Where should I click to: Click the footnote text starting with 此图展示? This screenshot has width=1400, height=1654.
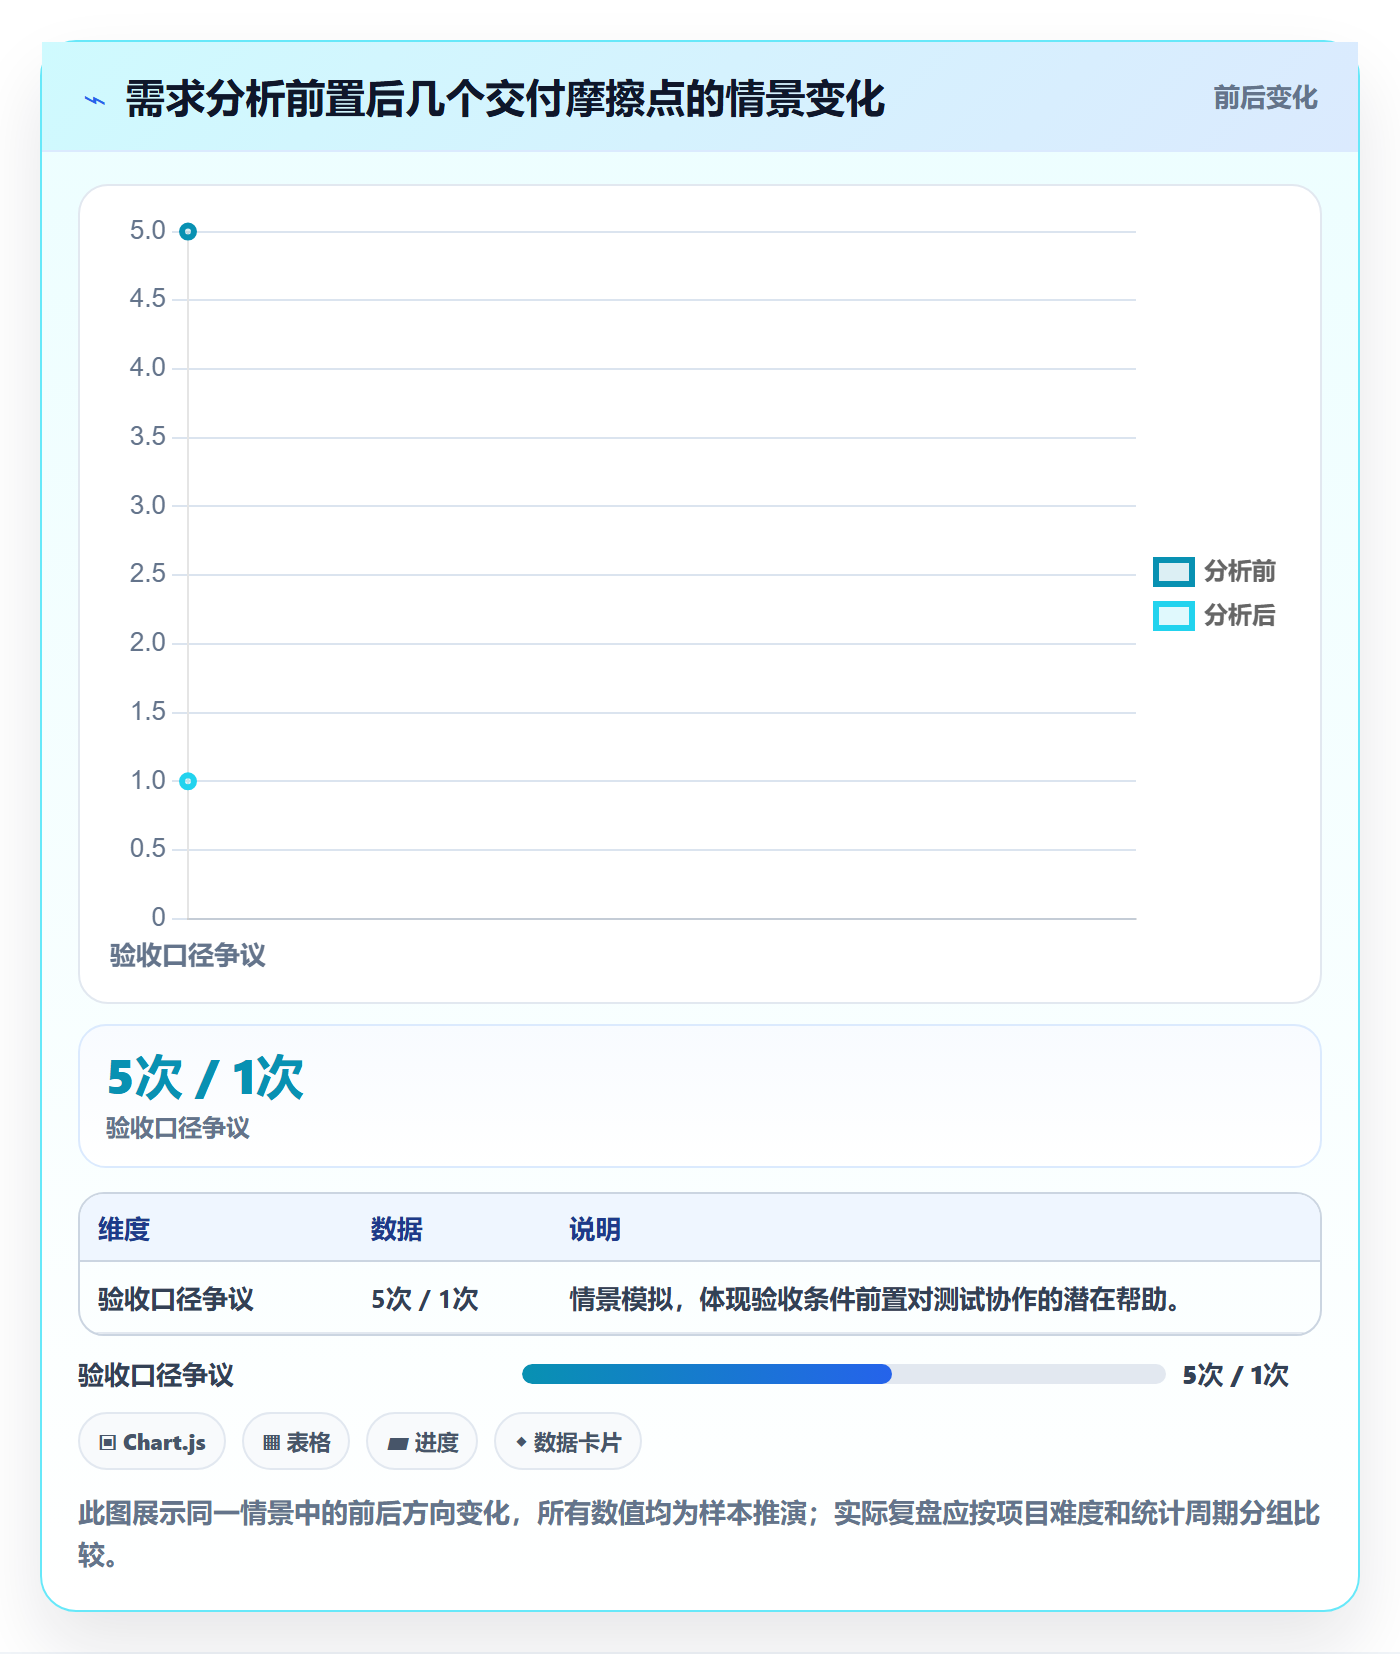tap(699, 1534)
